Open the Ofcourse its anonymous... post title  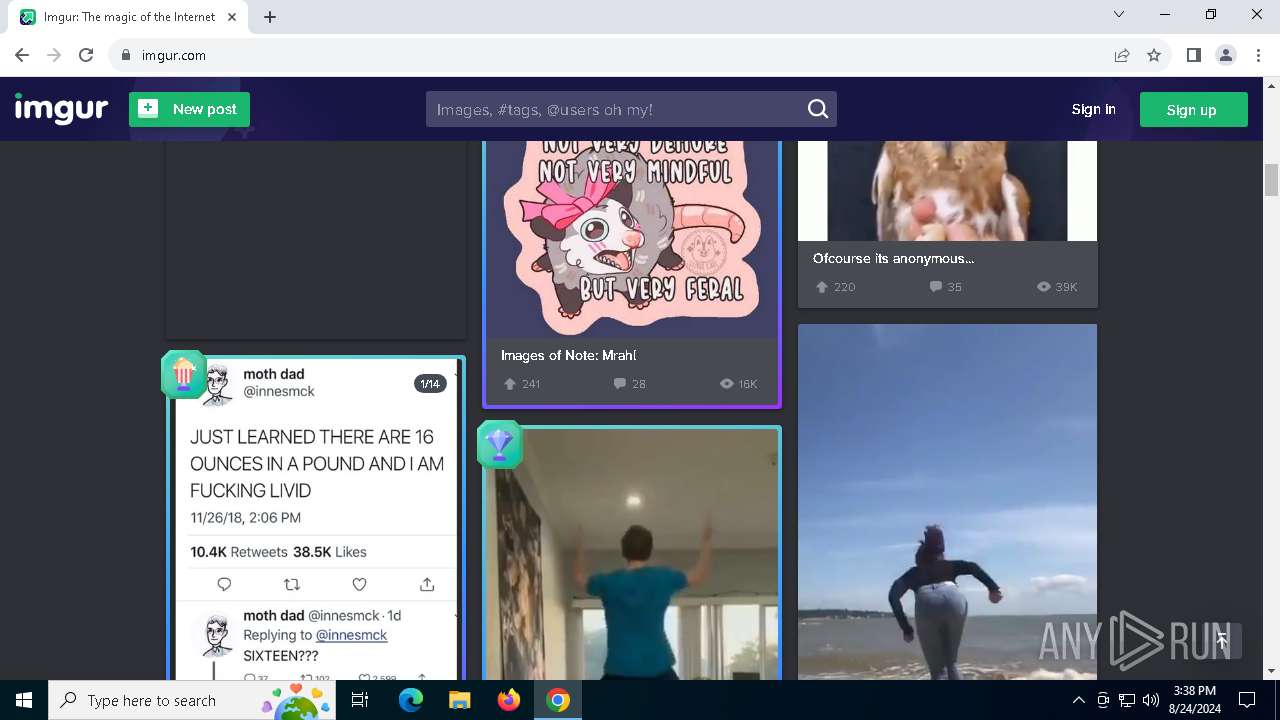(893, 258)
